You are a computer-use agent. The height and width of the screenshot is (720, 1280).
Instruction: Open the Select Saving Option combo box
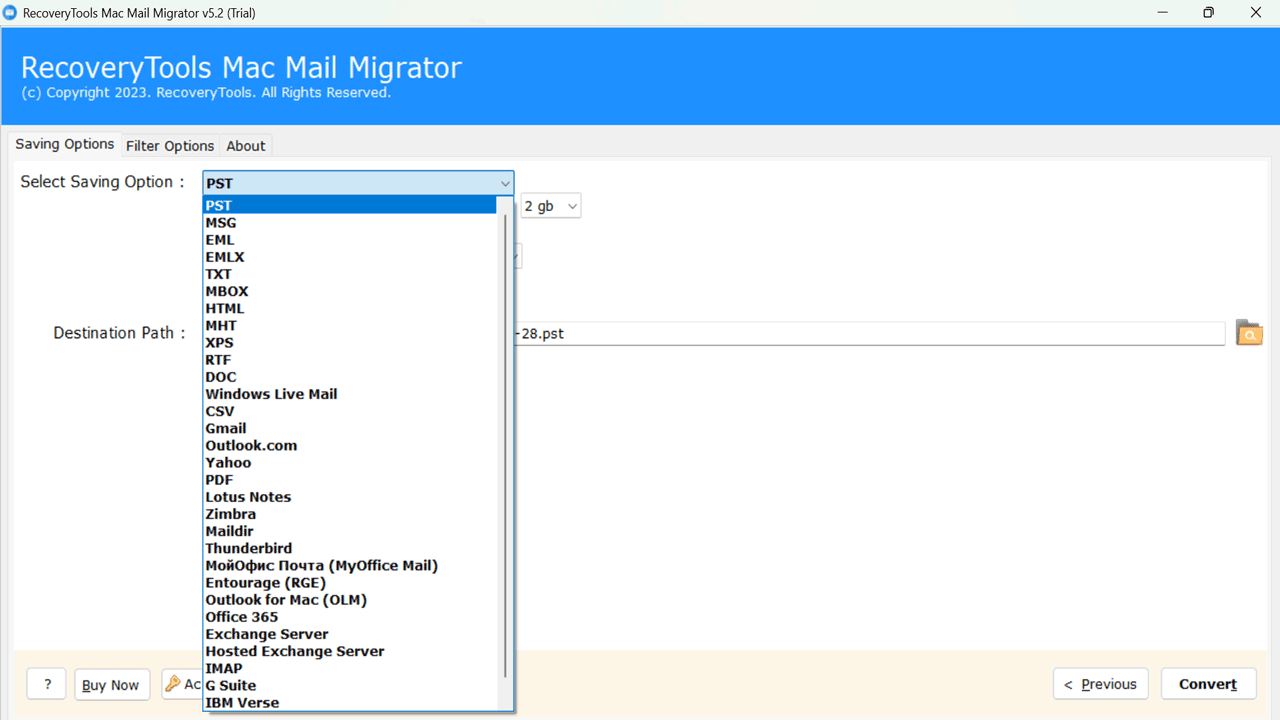pyautogui.click(x=358, y=183)
